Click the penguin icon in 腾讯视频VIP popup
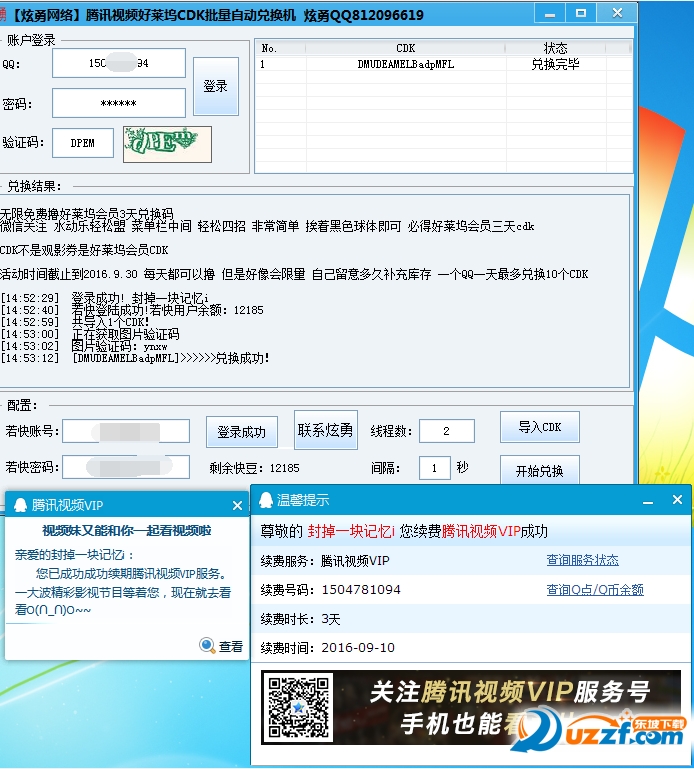 coord(20,505)
